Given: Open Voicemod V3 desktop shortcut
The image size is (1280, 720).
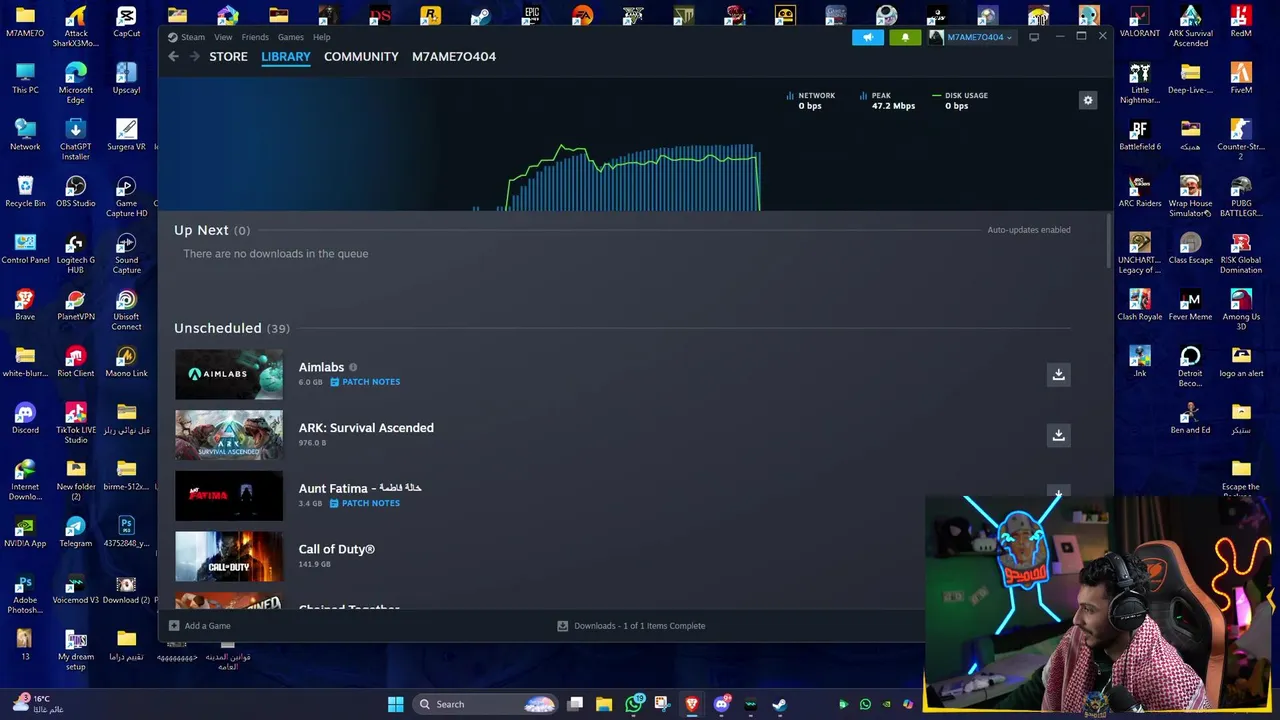Looking at the screenshot, I should coord(75,588).
